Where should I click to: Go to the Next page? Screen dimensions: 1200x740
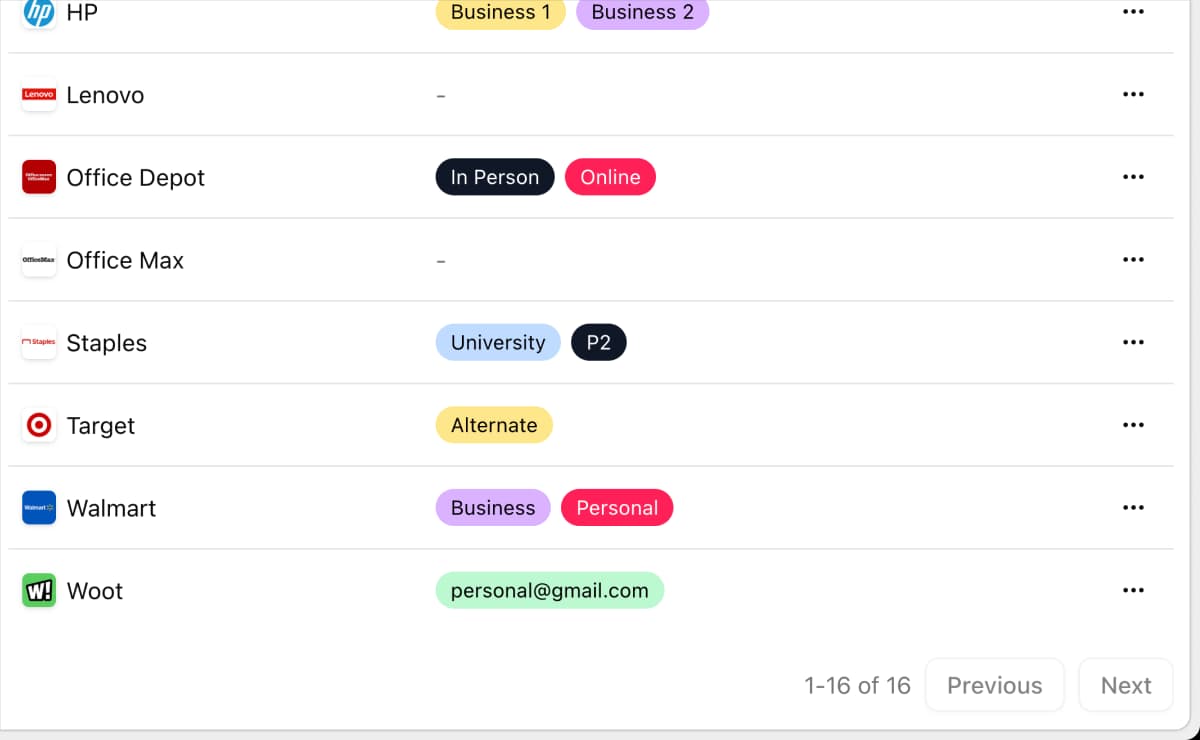point(1125,685)
